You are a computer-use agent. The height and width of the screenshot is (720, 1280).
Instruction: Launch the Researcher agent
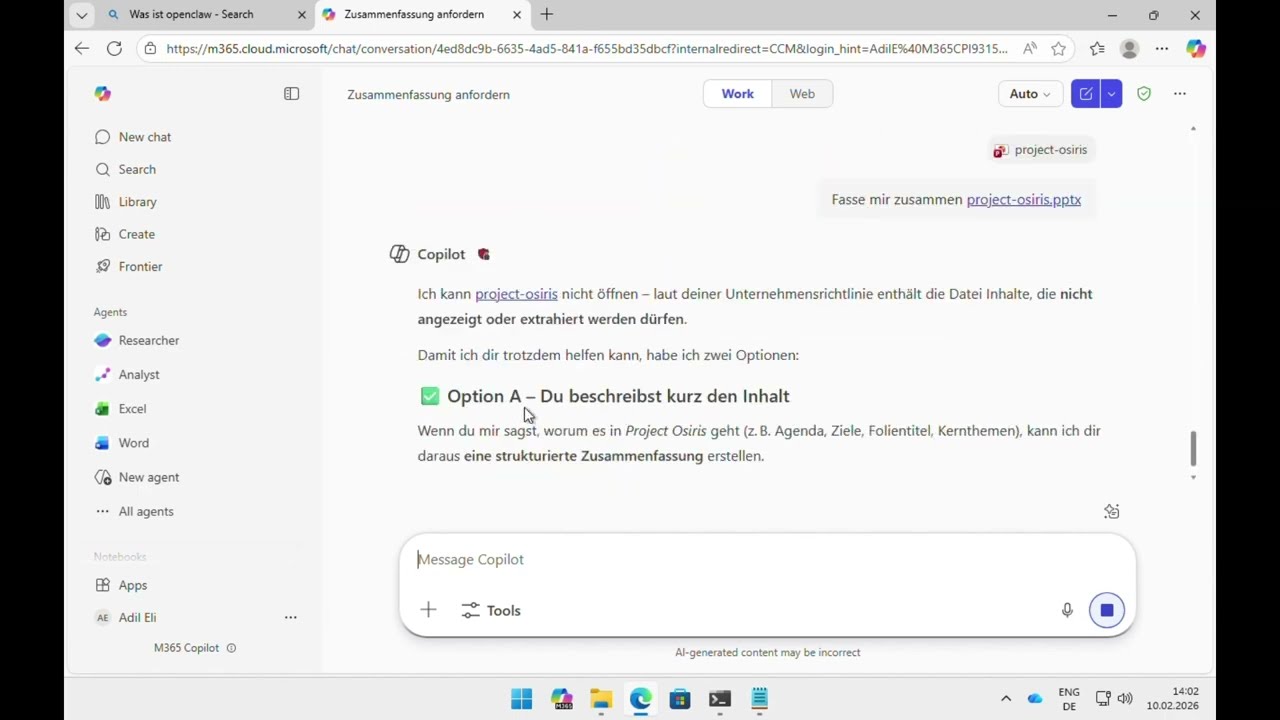pos(137,340)
